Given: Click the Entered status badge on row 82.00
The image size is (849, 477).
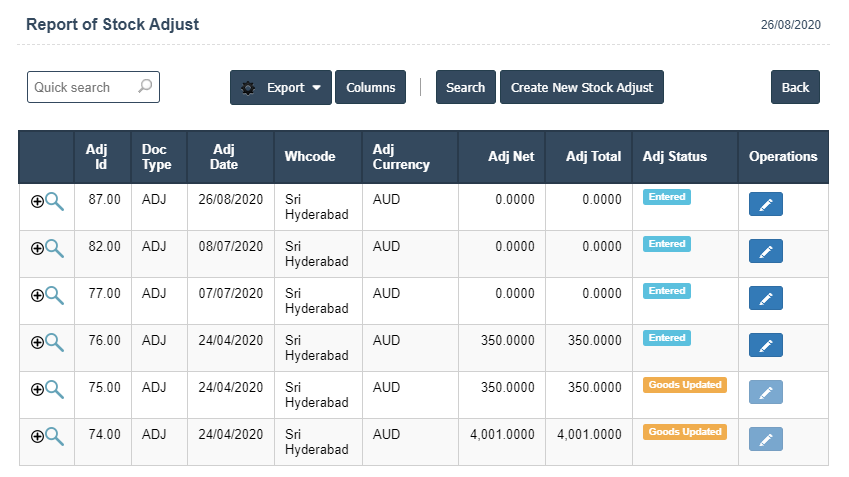Looking at the screenshot, I should [666, 244].
